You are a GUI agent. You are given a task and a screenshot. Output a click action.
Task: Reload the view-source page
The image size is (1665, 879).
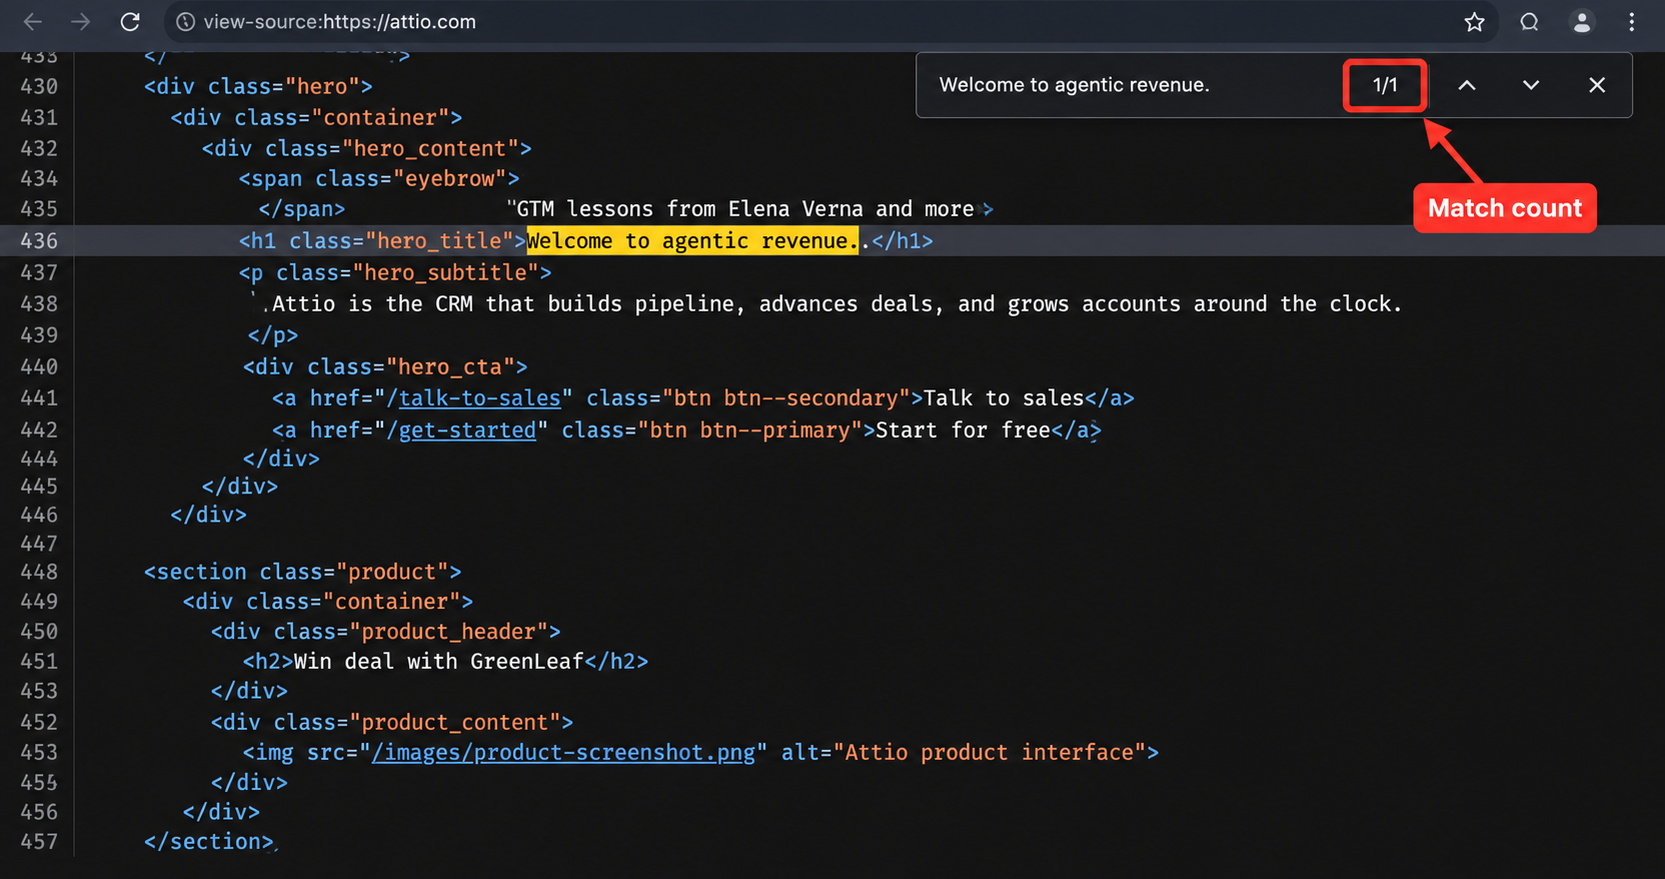pos(130,22)
